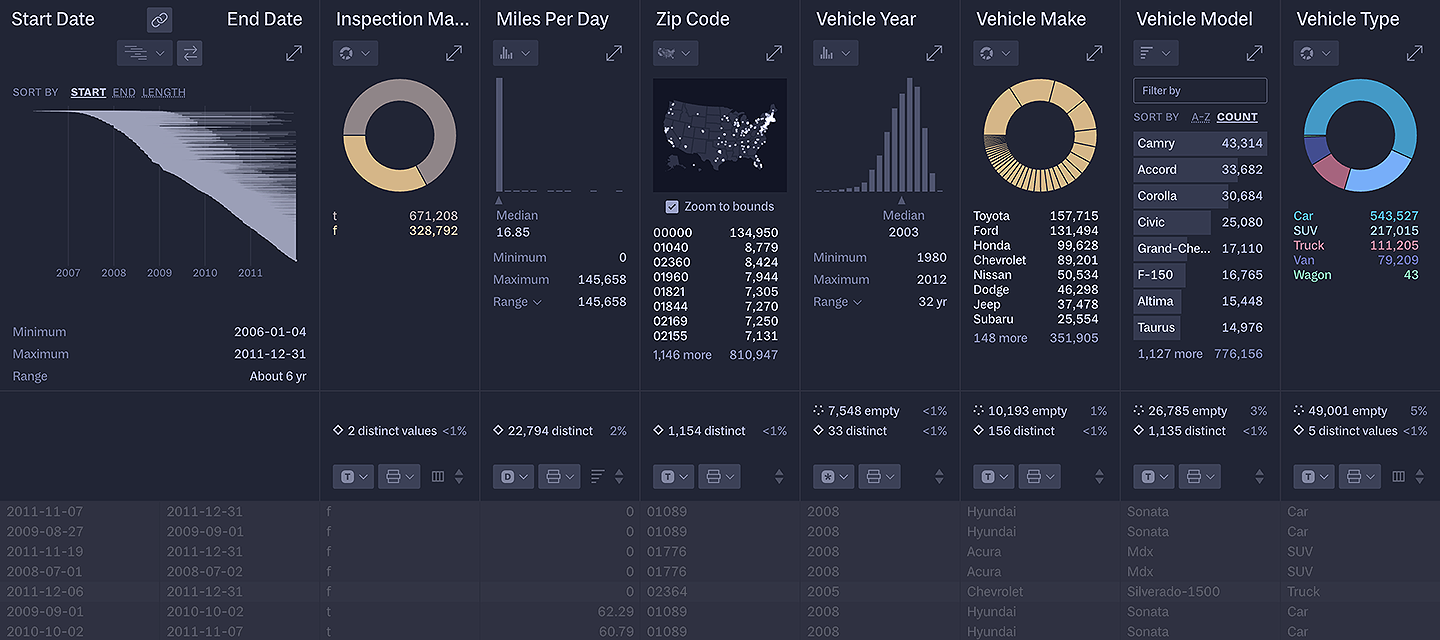
Task: Select the START sort option under Start Date
Action: [x=88, y=91]
